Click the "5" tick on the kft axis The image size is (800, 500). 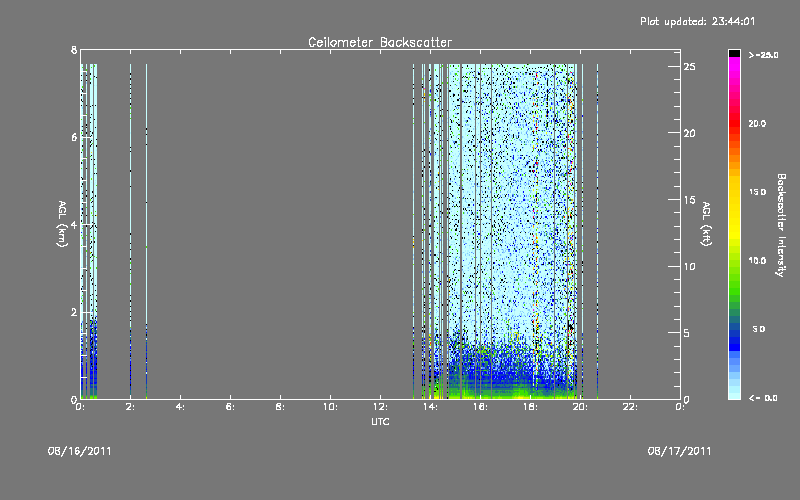(x=687, y=333)
